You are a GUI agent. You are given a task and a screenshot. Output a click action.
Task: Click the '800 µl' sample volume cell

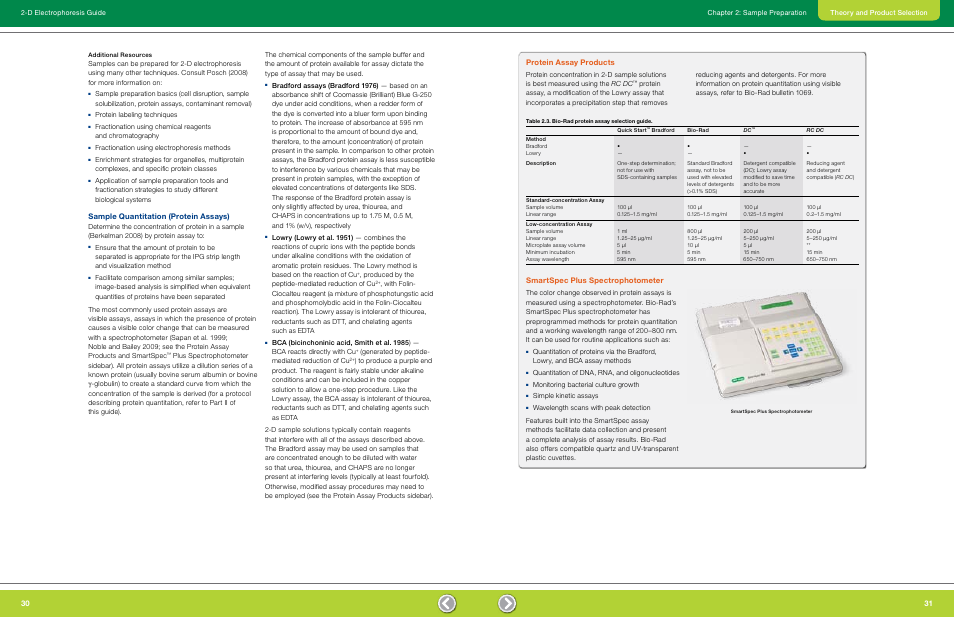(695, 231)
